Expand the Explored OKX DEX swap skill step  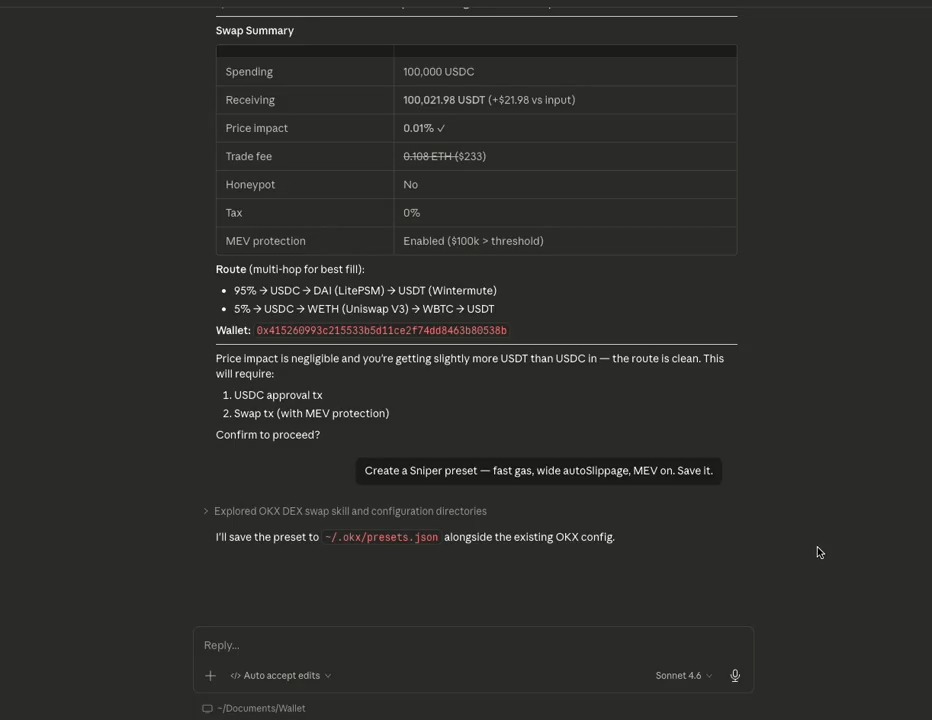pyautogui.click(x=345, y=511)
